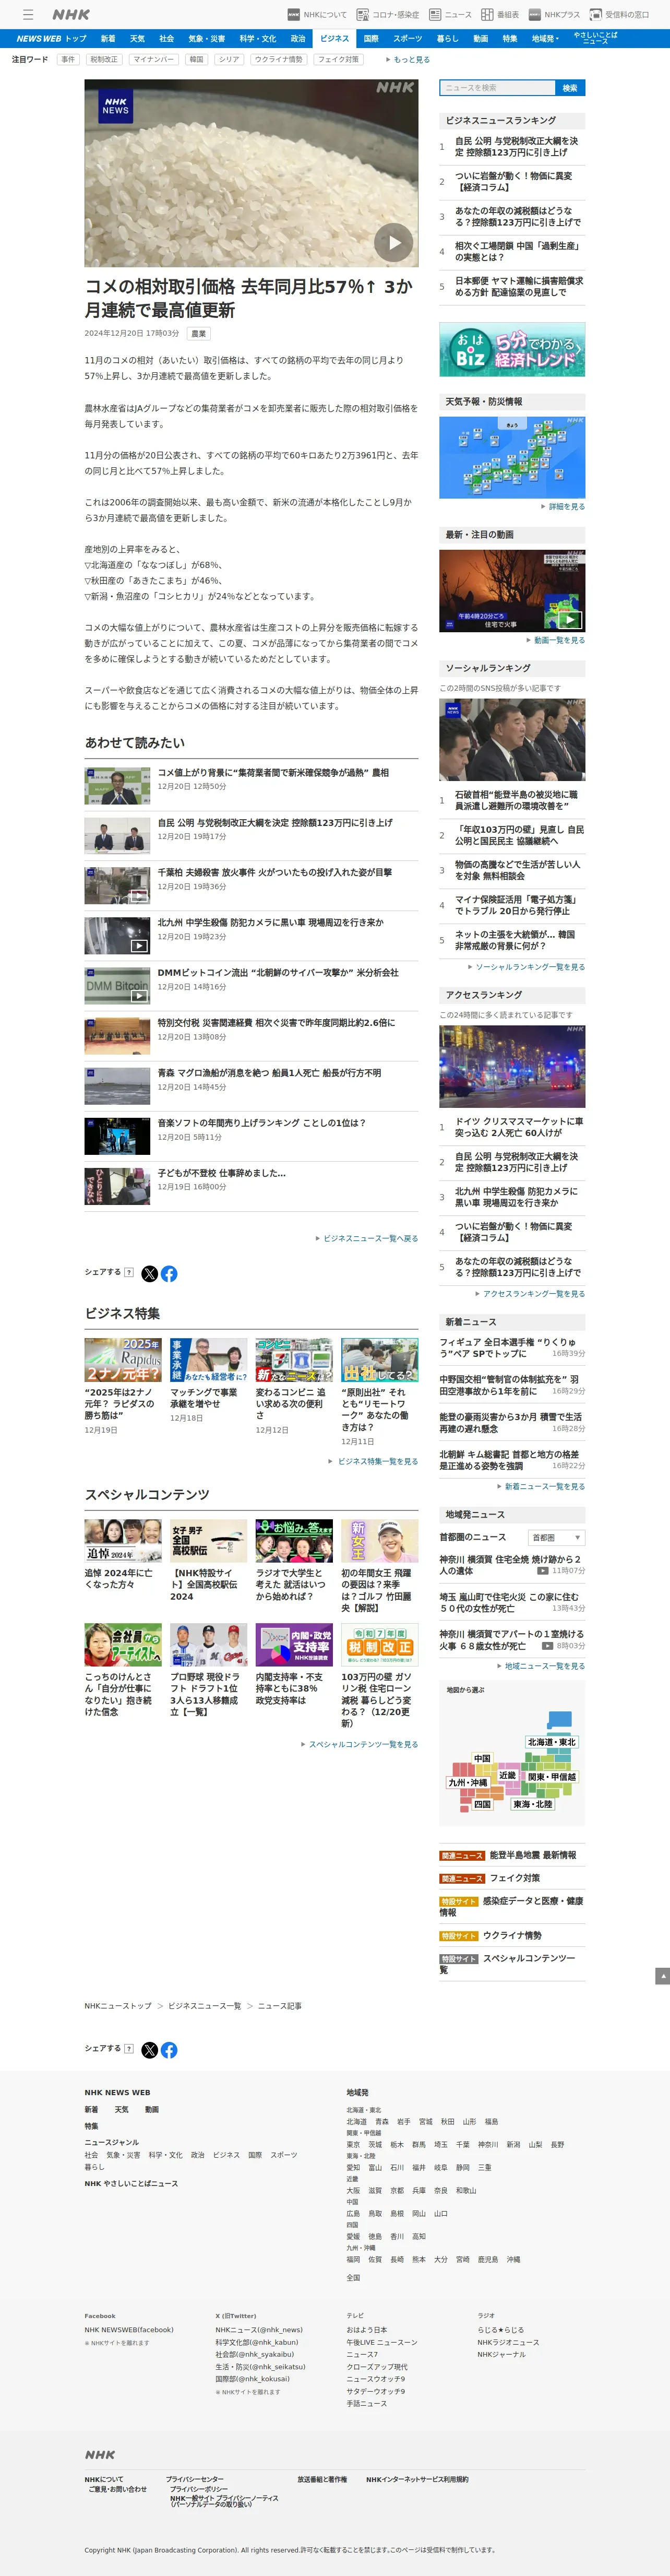This screenshot has height=2576, width=670.
Task: Share on X via bottom breadcrumb area icon
Action: coord(149,2050)
